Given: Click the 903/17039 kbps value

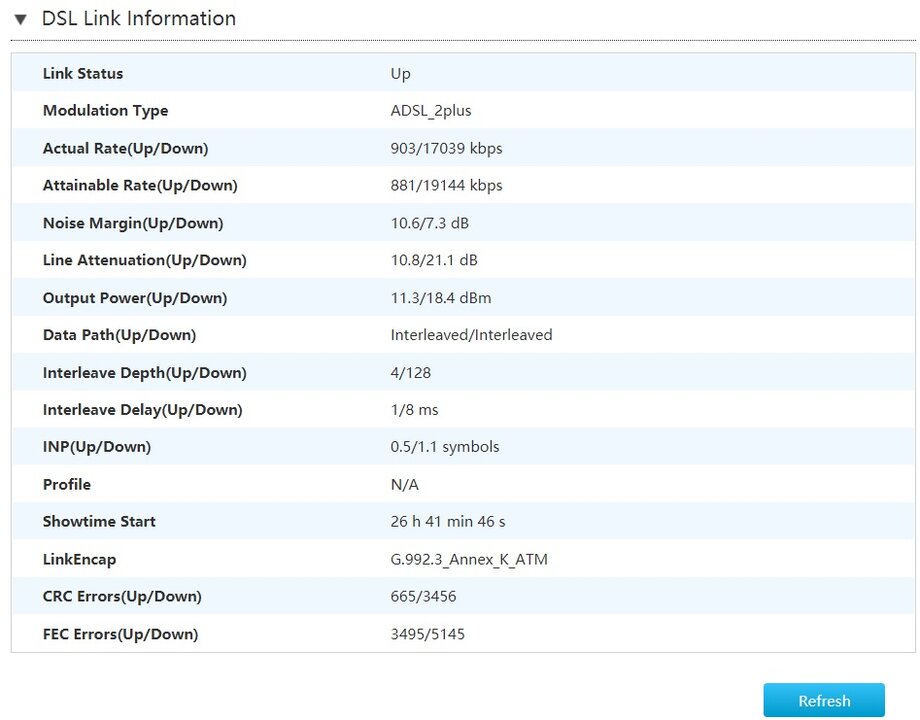Looking at the screenshot, I should (446, 148).
